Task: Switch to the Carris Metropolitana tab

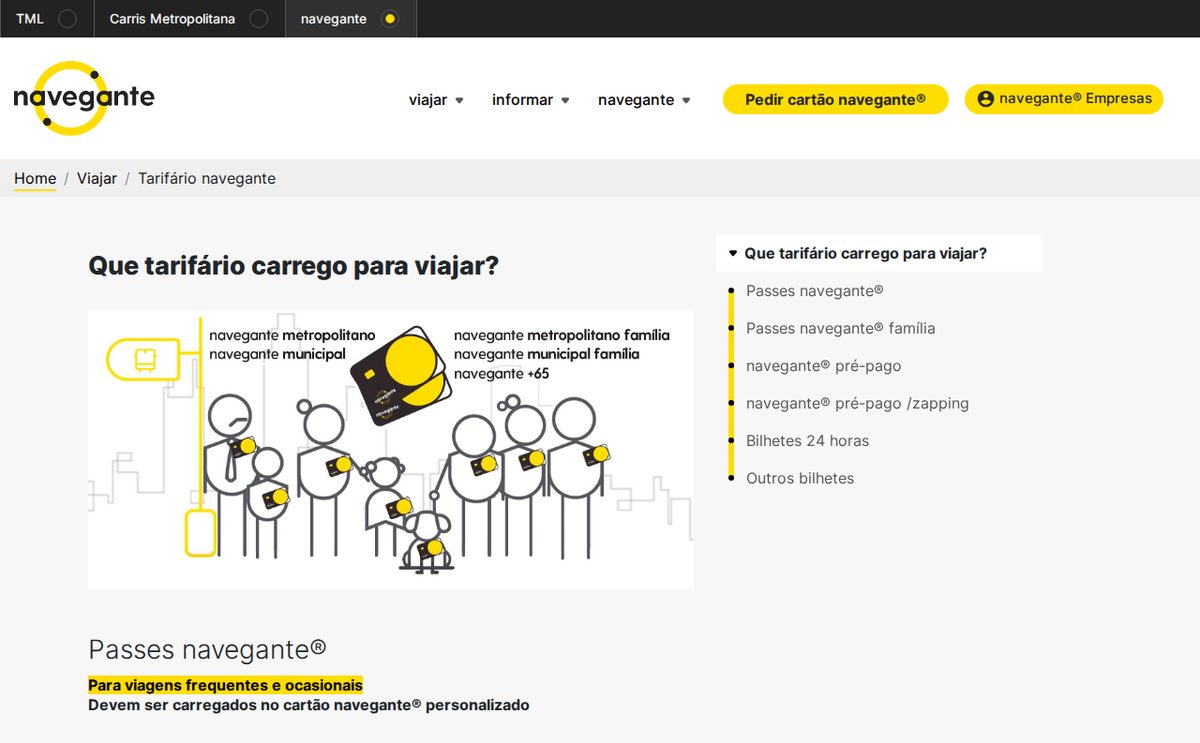Action: coord(190,19)
